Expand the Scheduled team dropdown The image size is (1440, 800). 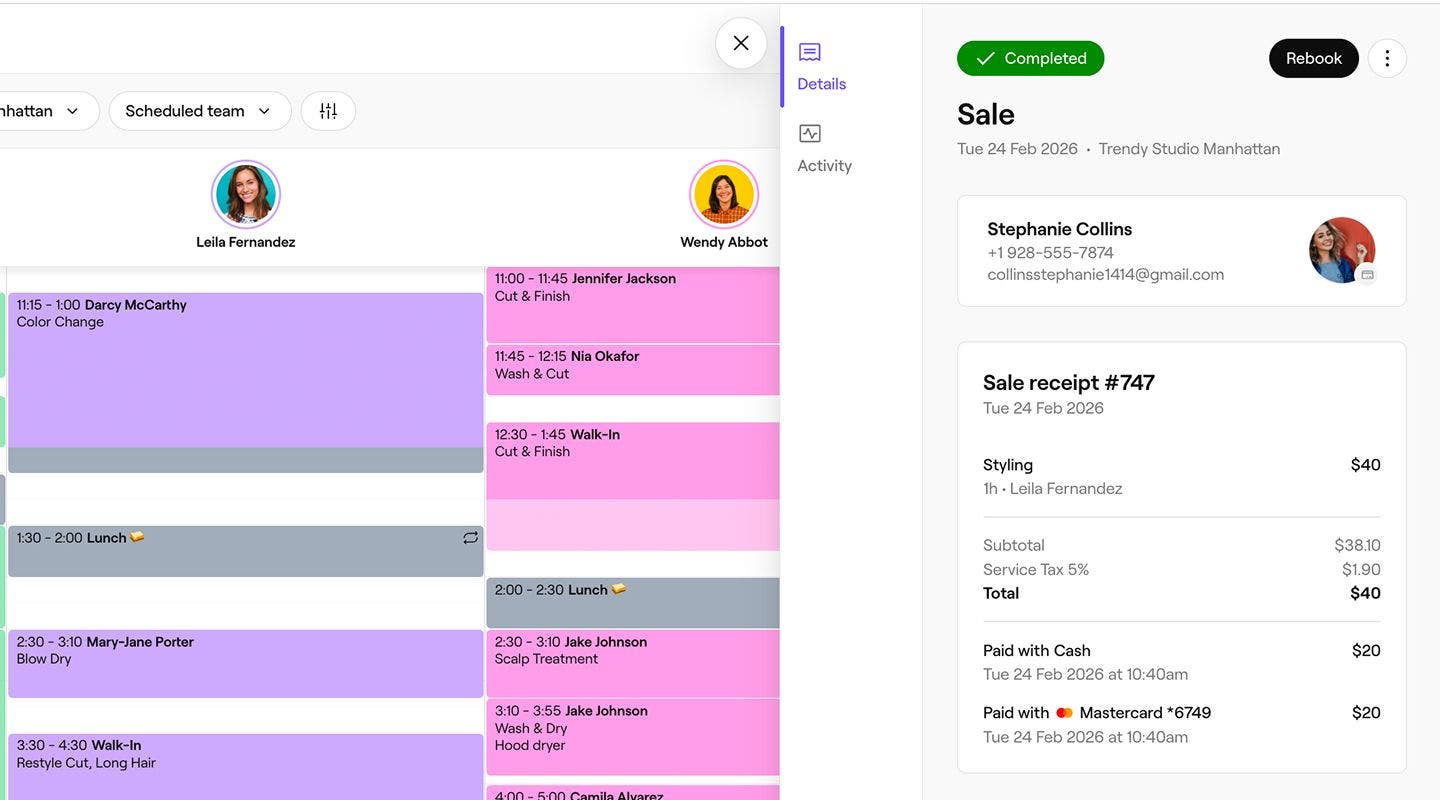pos(199,111)
